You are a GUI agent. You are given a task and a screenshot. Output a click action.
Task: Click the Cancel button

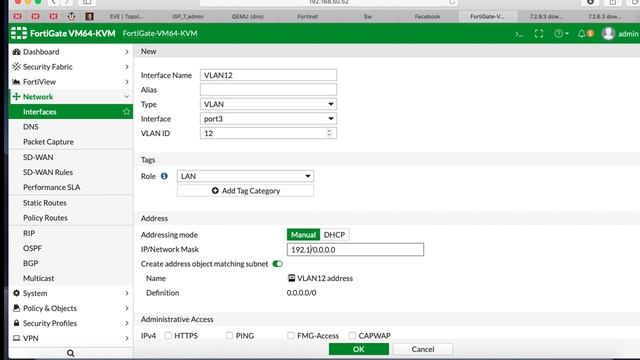[x=423, y=349]
